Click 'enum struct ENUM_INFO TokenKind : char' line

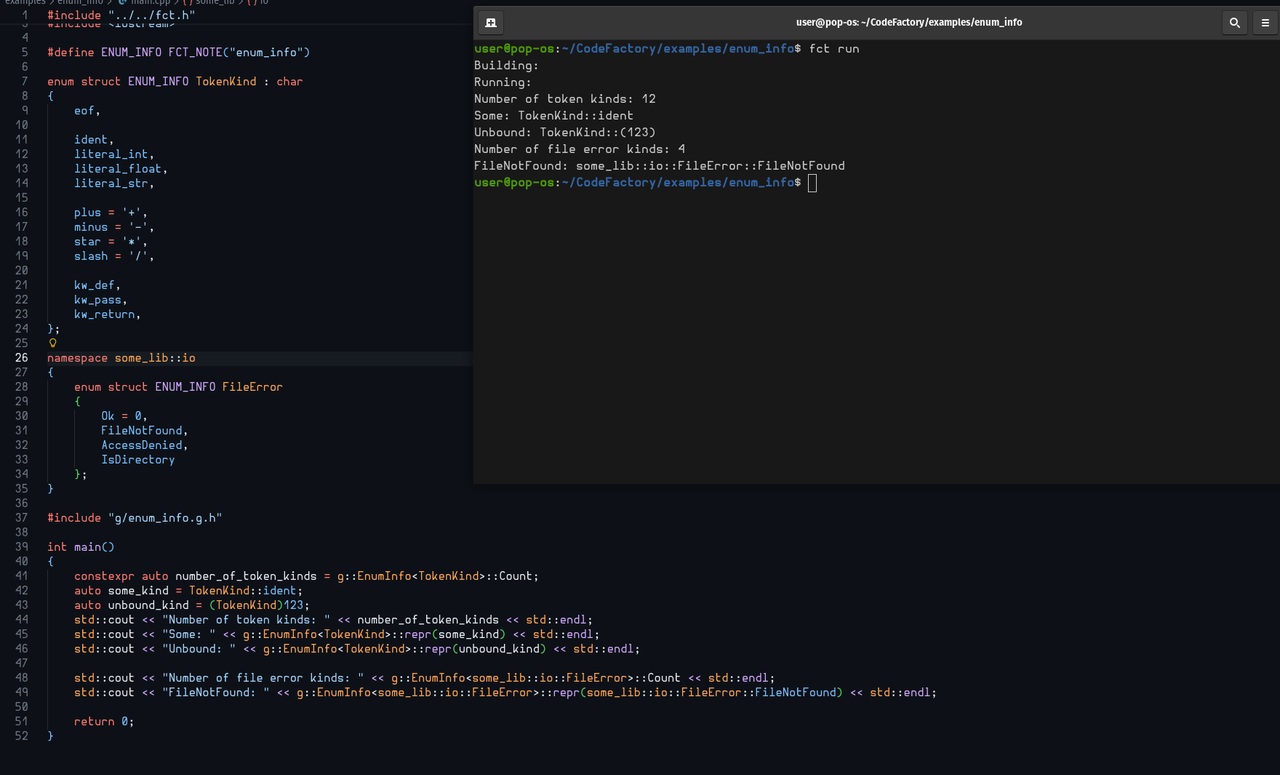tap(175, 81)
